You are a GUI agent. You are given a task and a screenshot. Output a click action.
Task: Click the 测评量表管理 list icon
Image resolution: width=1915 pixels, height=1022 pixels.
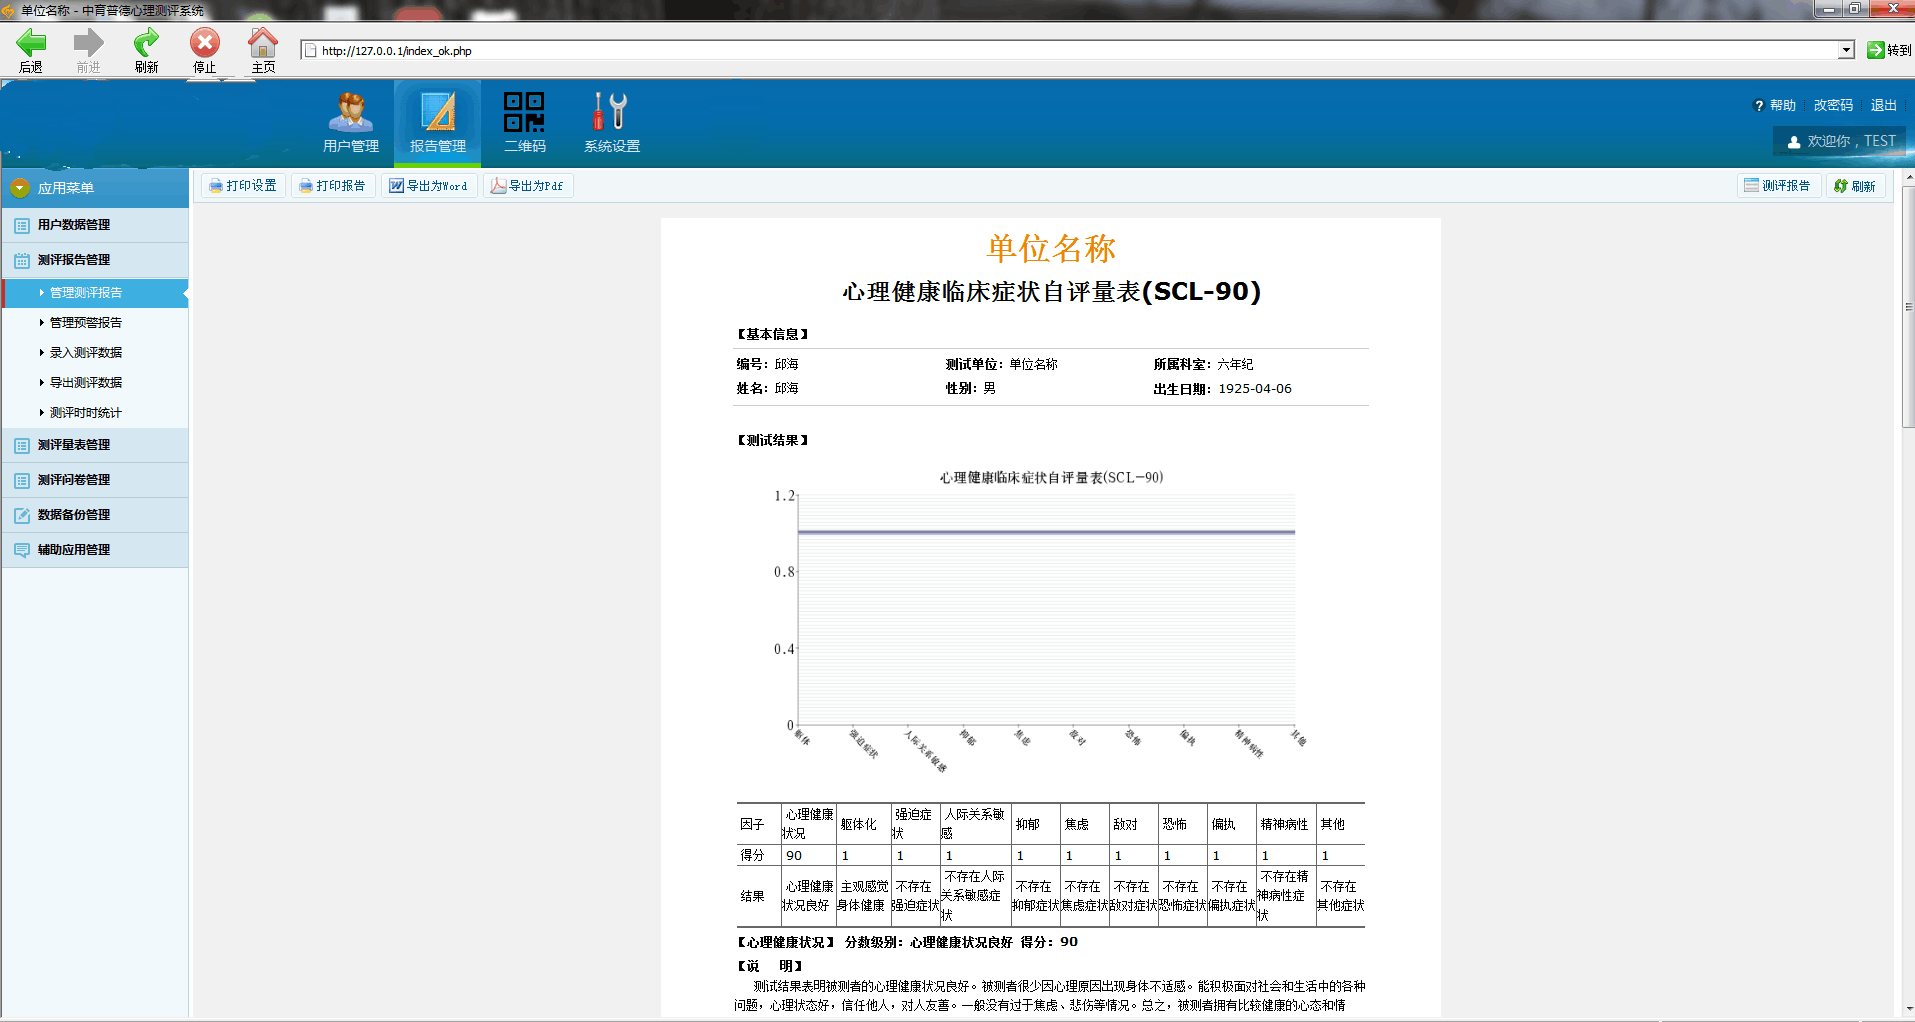click(x=22, y=446)
